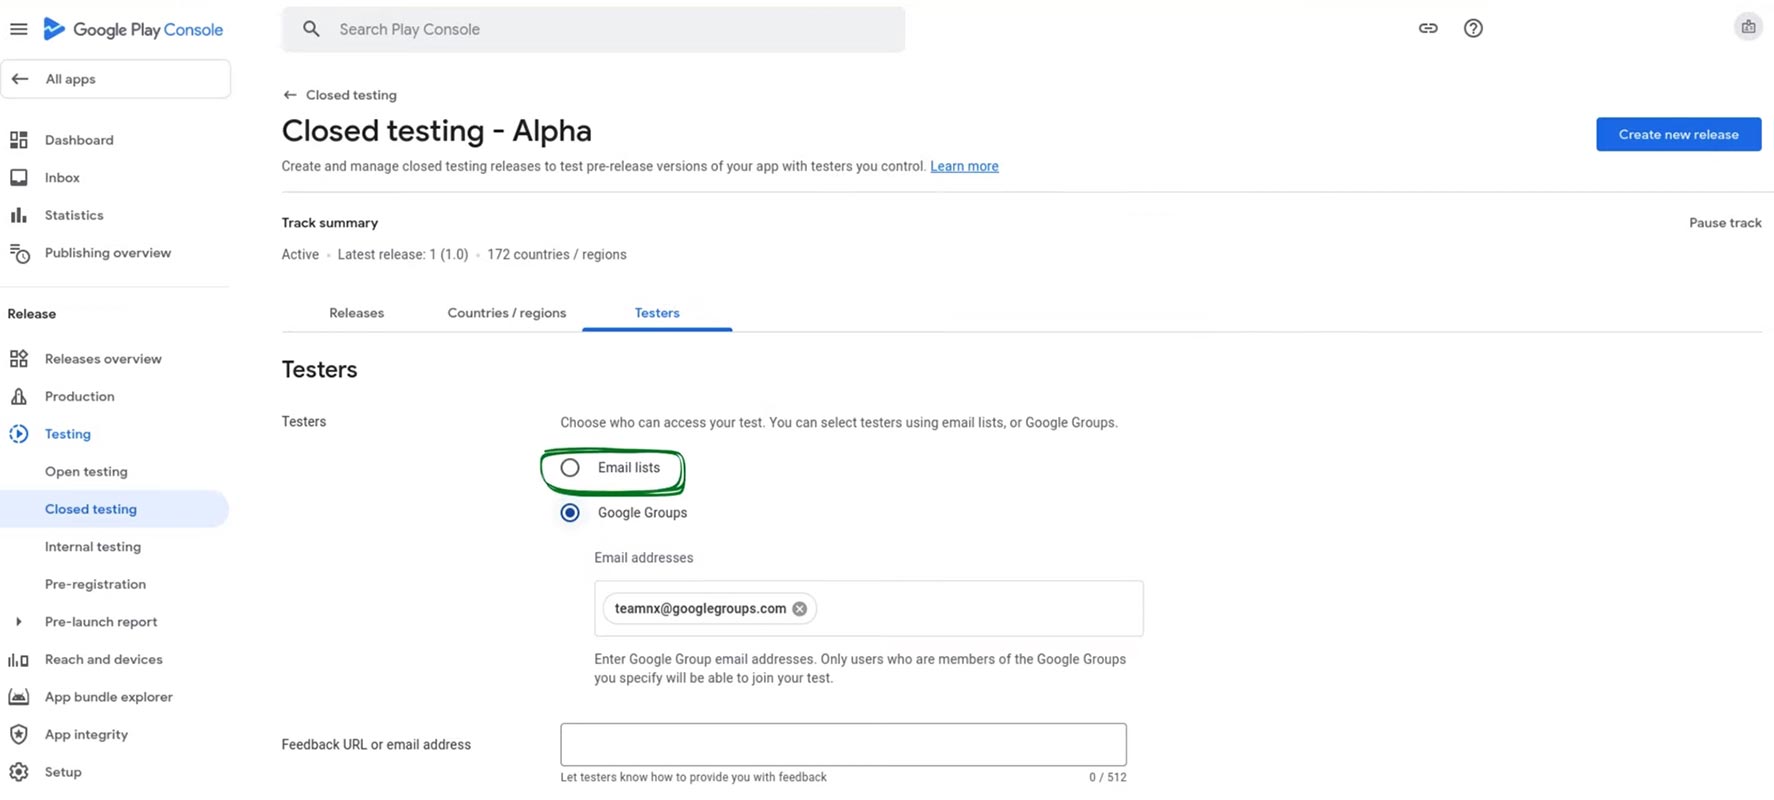Switch to the Releases tab
Viewport: 1774px width, 800px height.
pyautogui.click(x=357, y=313)
